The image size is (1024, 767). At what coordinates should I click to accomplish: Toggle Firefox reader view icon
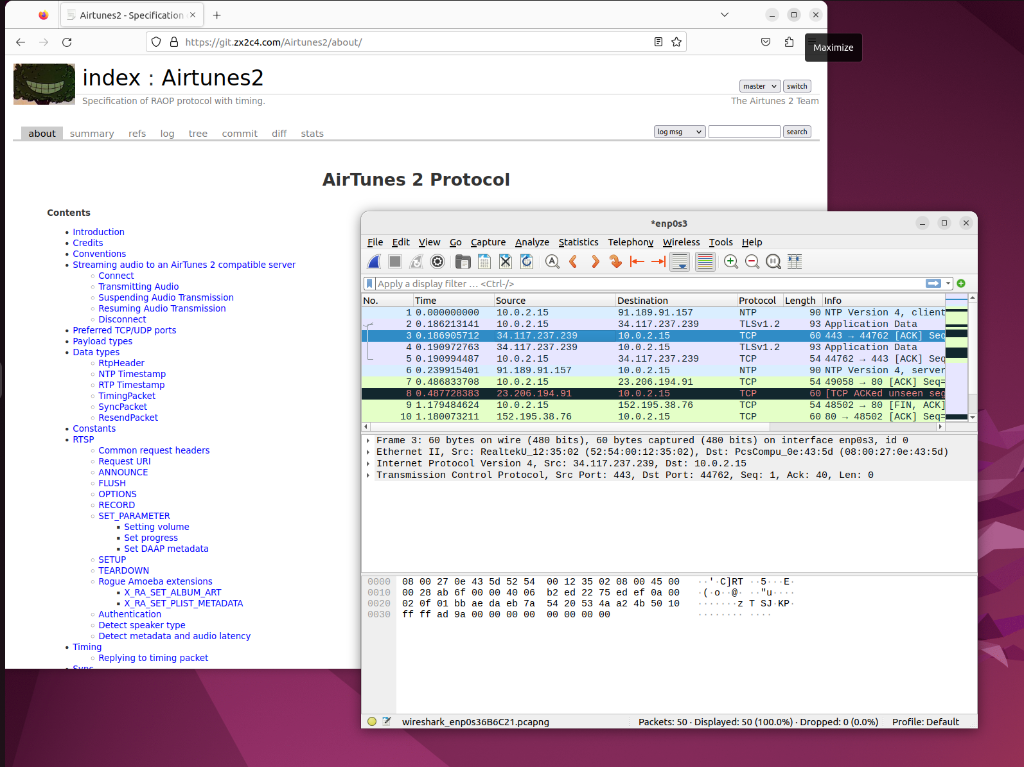pyautogui.click(x=658, y=42)
